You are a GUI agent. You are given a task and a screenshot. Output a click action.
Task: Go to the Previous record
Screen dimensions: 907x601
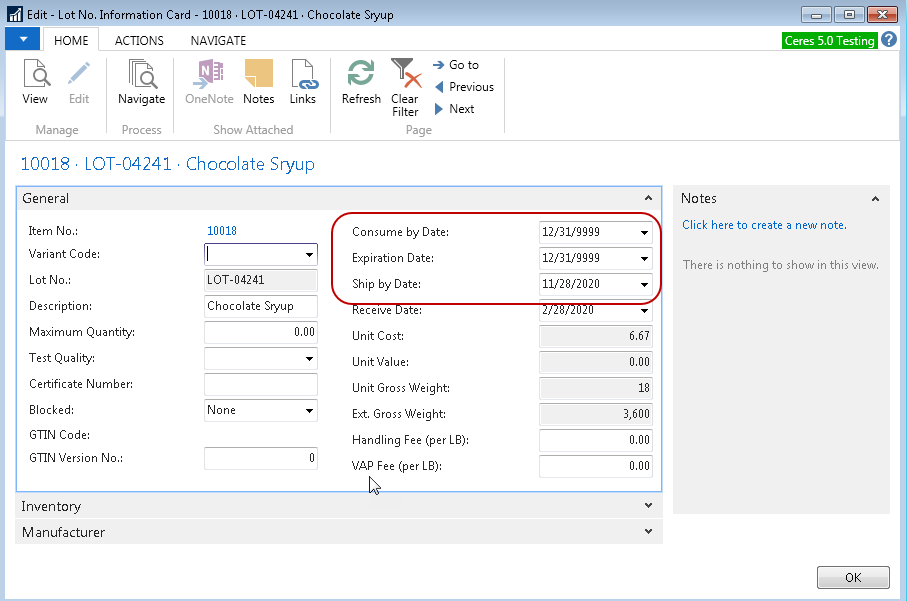click(x=463, y=87)
